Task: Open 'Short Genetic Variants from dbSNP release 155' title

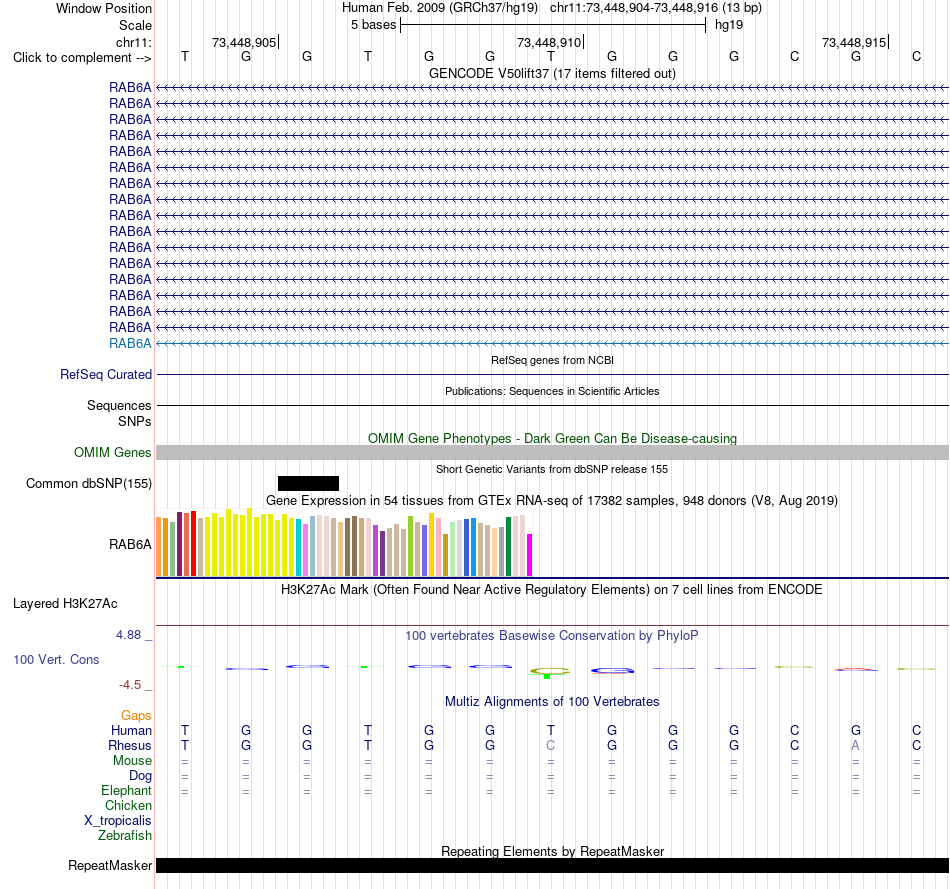Action: [x=552, y=469]
